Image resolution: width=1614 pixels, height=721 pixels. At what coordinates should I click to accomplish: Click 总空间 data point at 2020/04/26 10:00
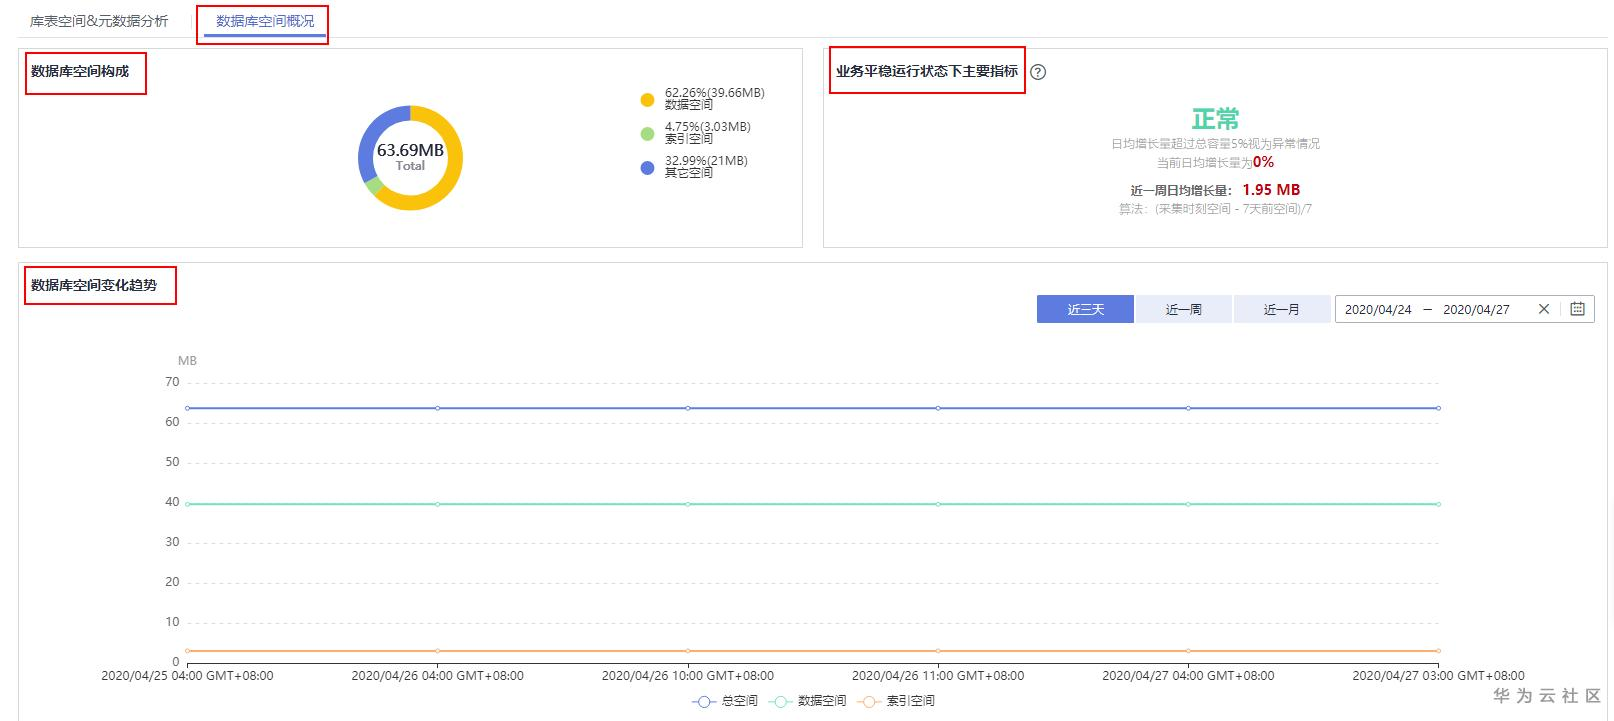[688, 408]
